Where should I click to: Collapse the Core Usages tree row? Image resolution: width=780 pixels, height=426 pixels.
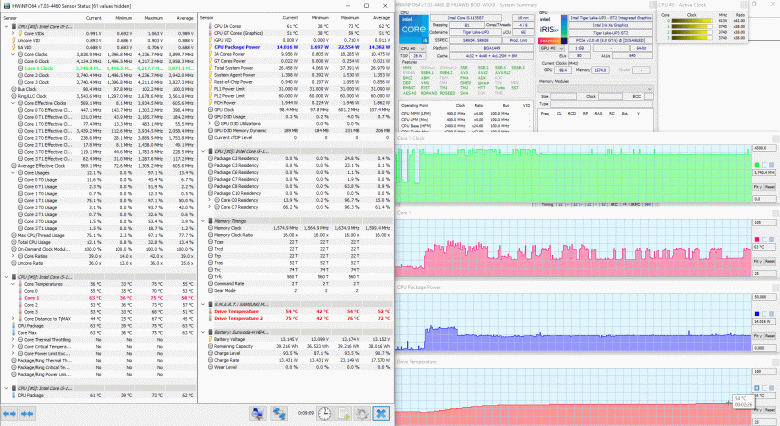[13, 173]
